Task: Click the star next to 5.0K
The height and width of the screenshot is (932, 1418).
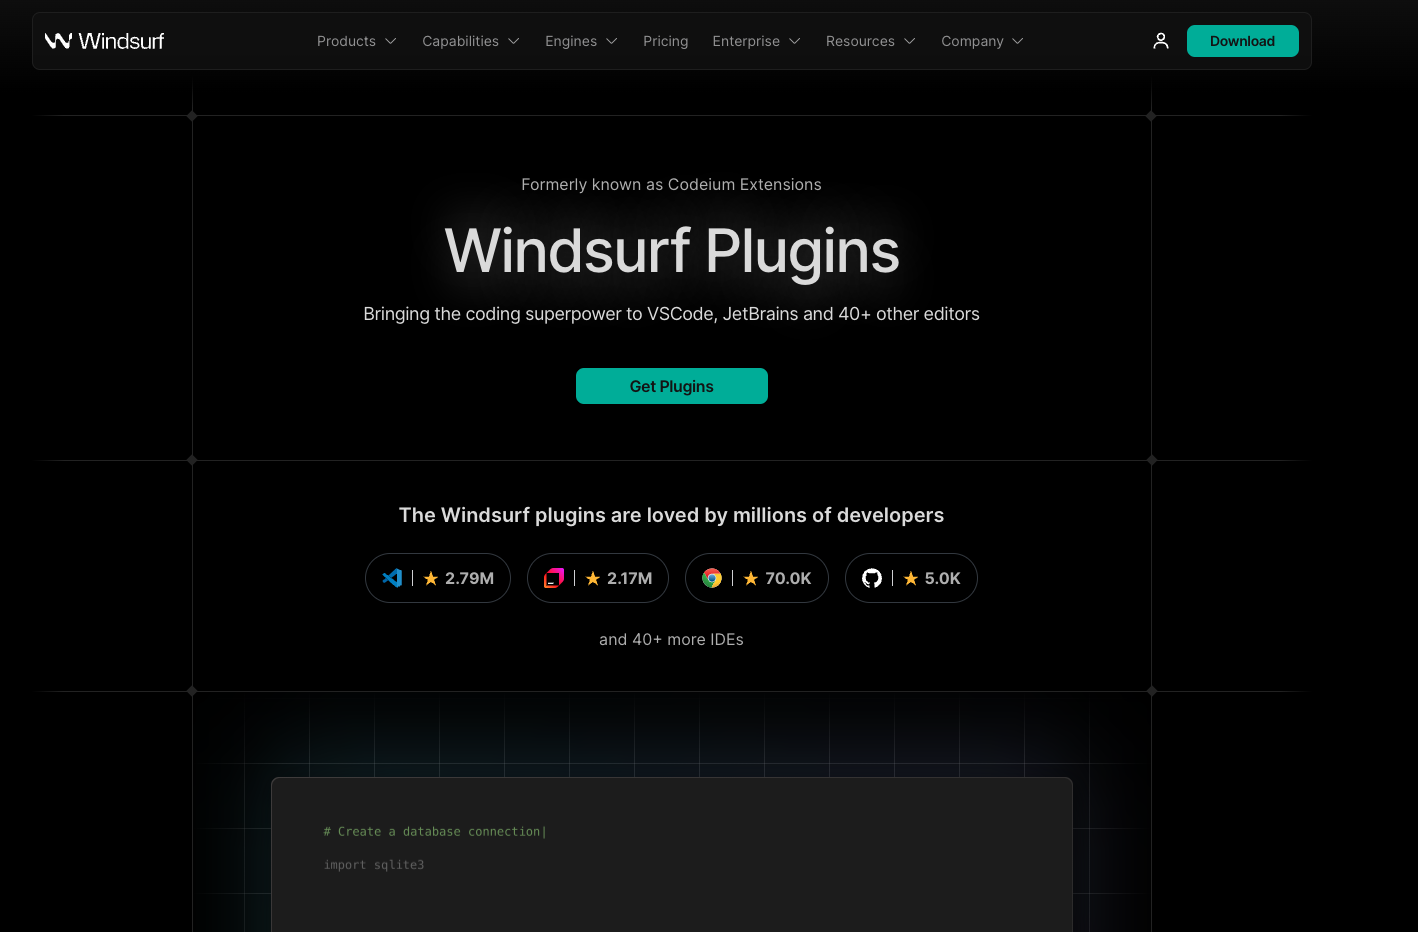Action: click(911, 578)
